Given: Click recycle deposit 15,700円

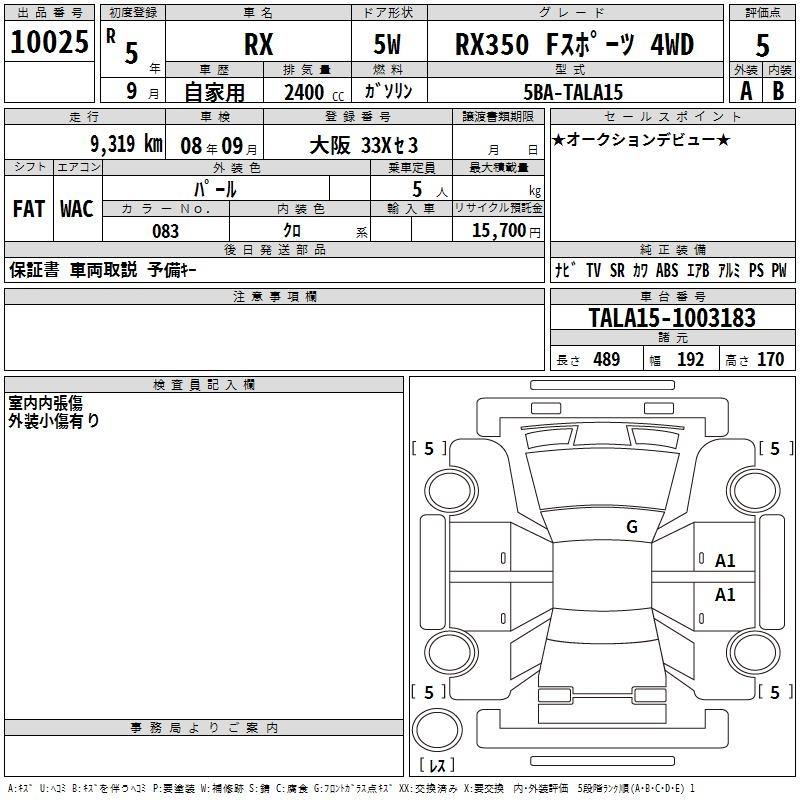Looking at the screenshot, I should [x=506, y=231].
